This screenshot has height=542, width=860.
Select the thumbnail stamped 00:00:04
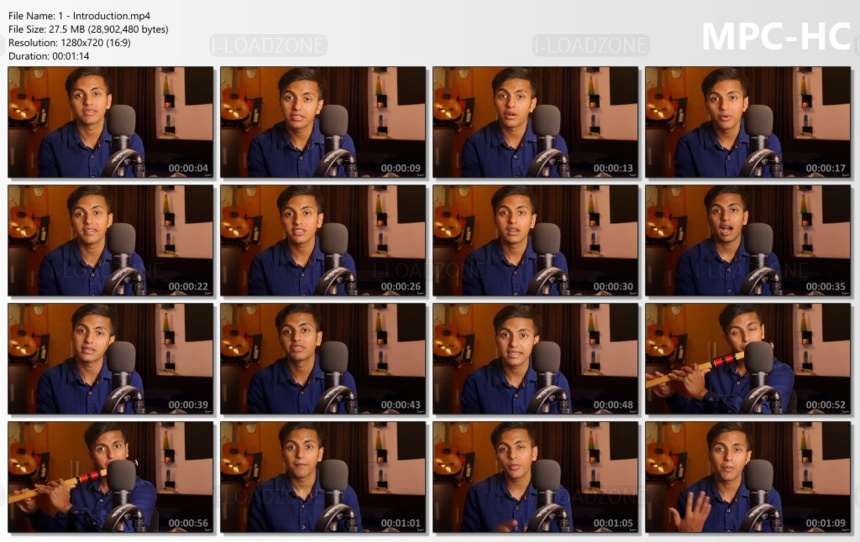coord(111,122)
